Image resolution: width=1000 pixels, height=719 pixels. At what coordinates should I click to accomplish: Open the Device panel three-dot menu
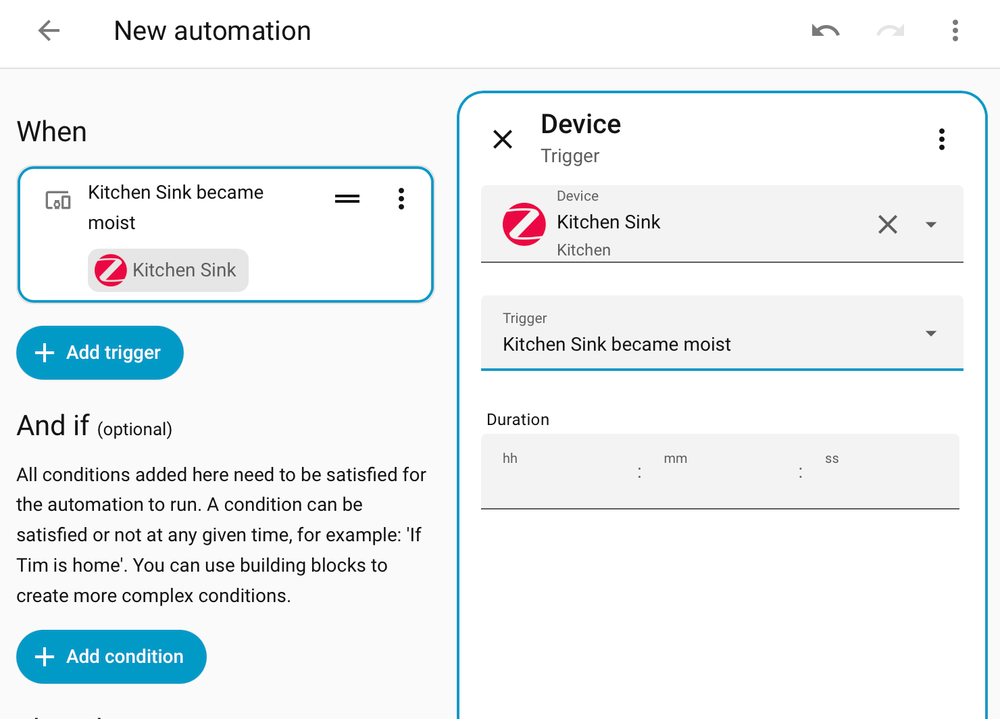(x=941, y=139)
